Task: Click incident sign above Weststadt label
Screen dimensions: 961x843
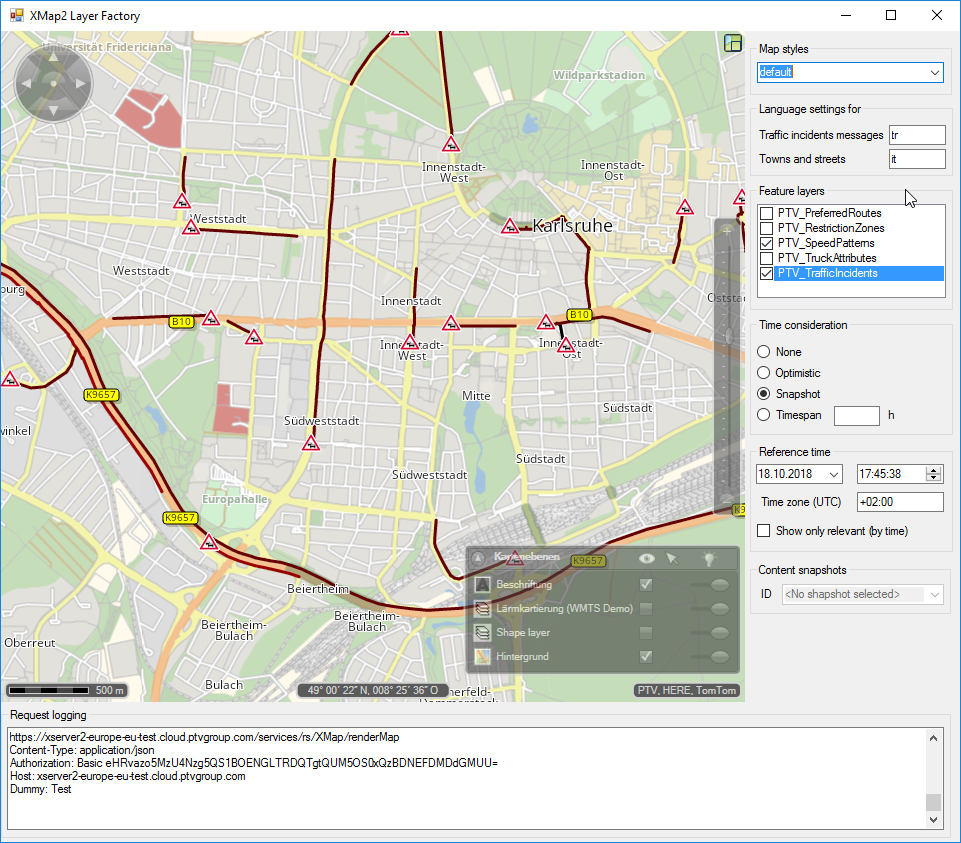Action: pos(181,201)
